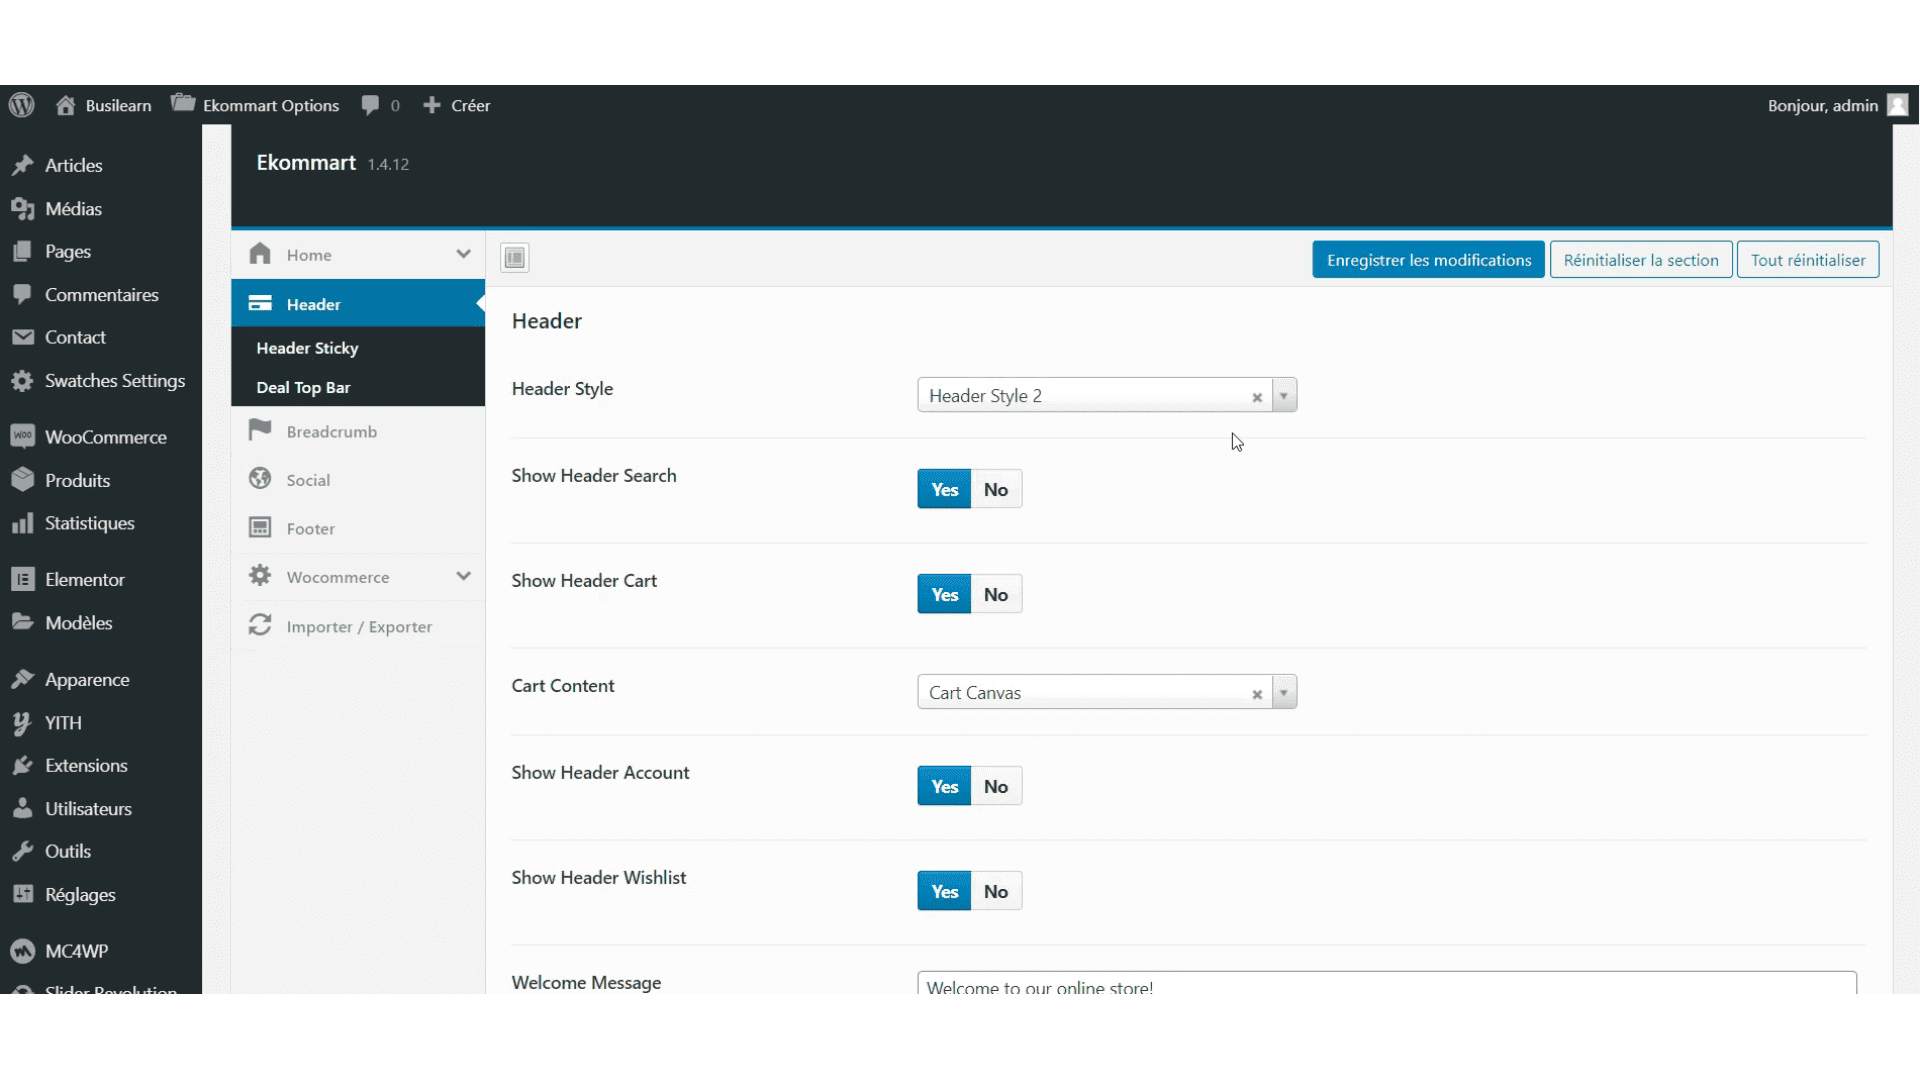Set Show Header Cart to No
1920x1080 pixels.
coord(996,594)
